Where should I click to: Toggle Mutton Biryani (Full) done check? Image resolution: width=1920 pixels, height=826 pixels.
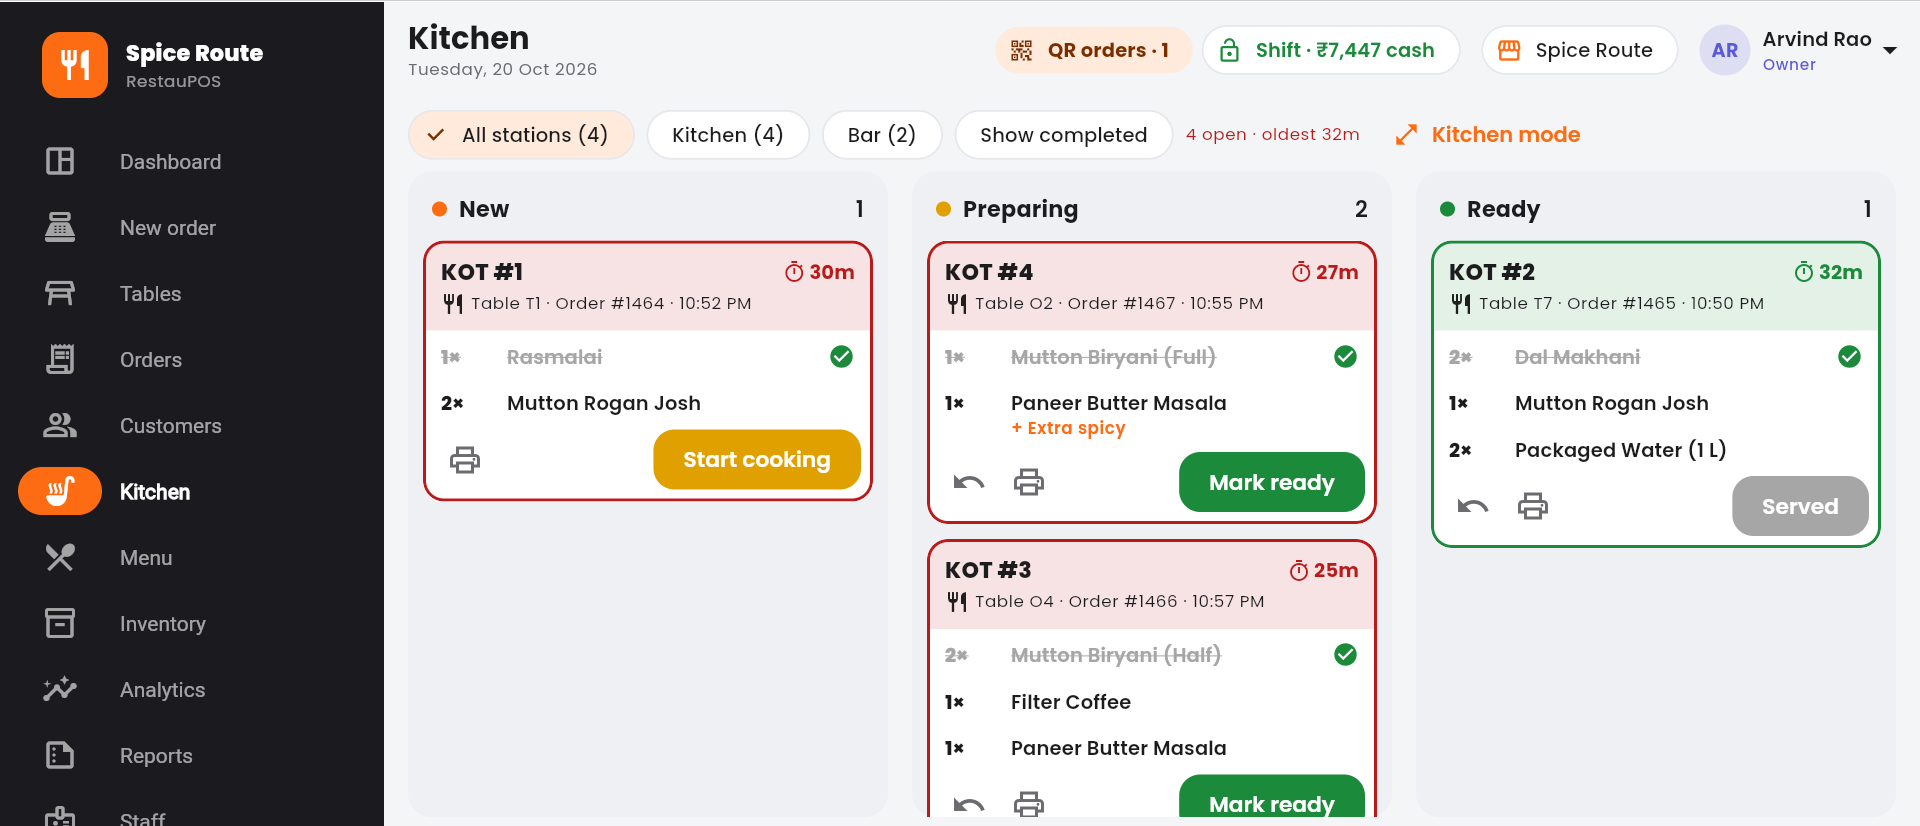click(1346, 357)
